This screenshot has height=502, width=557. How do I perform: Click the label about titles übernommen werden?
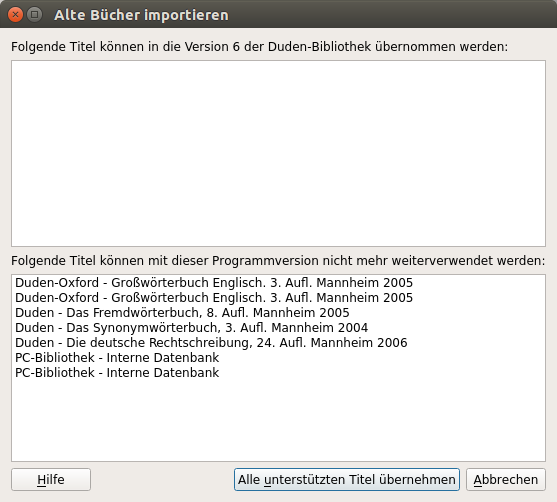259,47
